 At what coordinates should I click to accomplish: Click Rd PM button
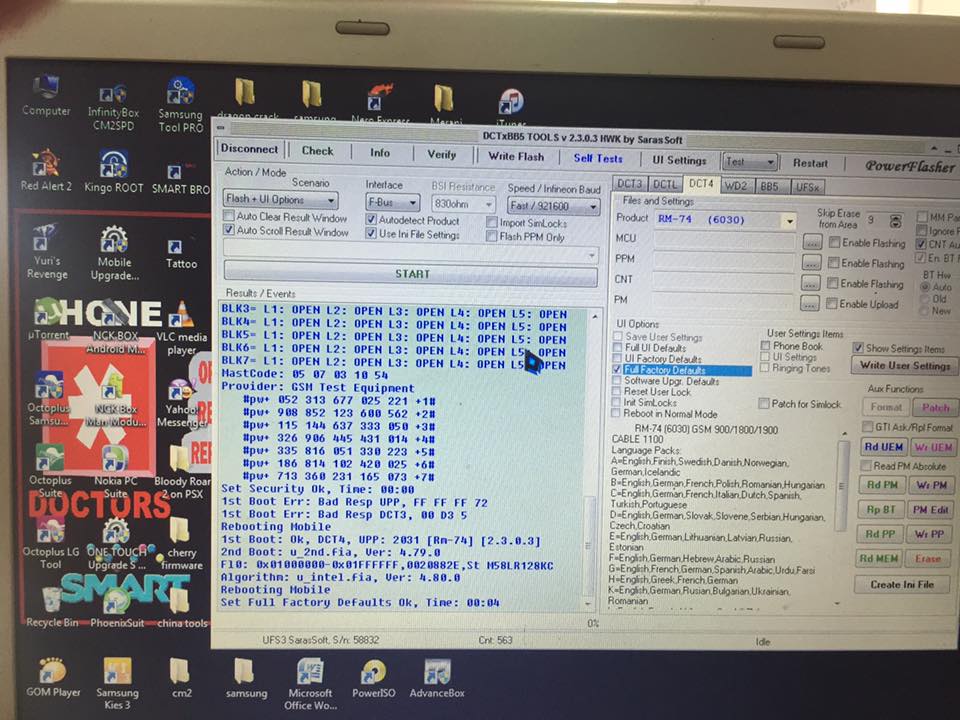[x=882, y=484]
